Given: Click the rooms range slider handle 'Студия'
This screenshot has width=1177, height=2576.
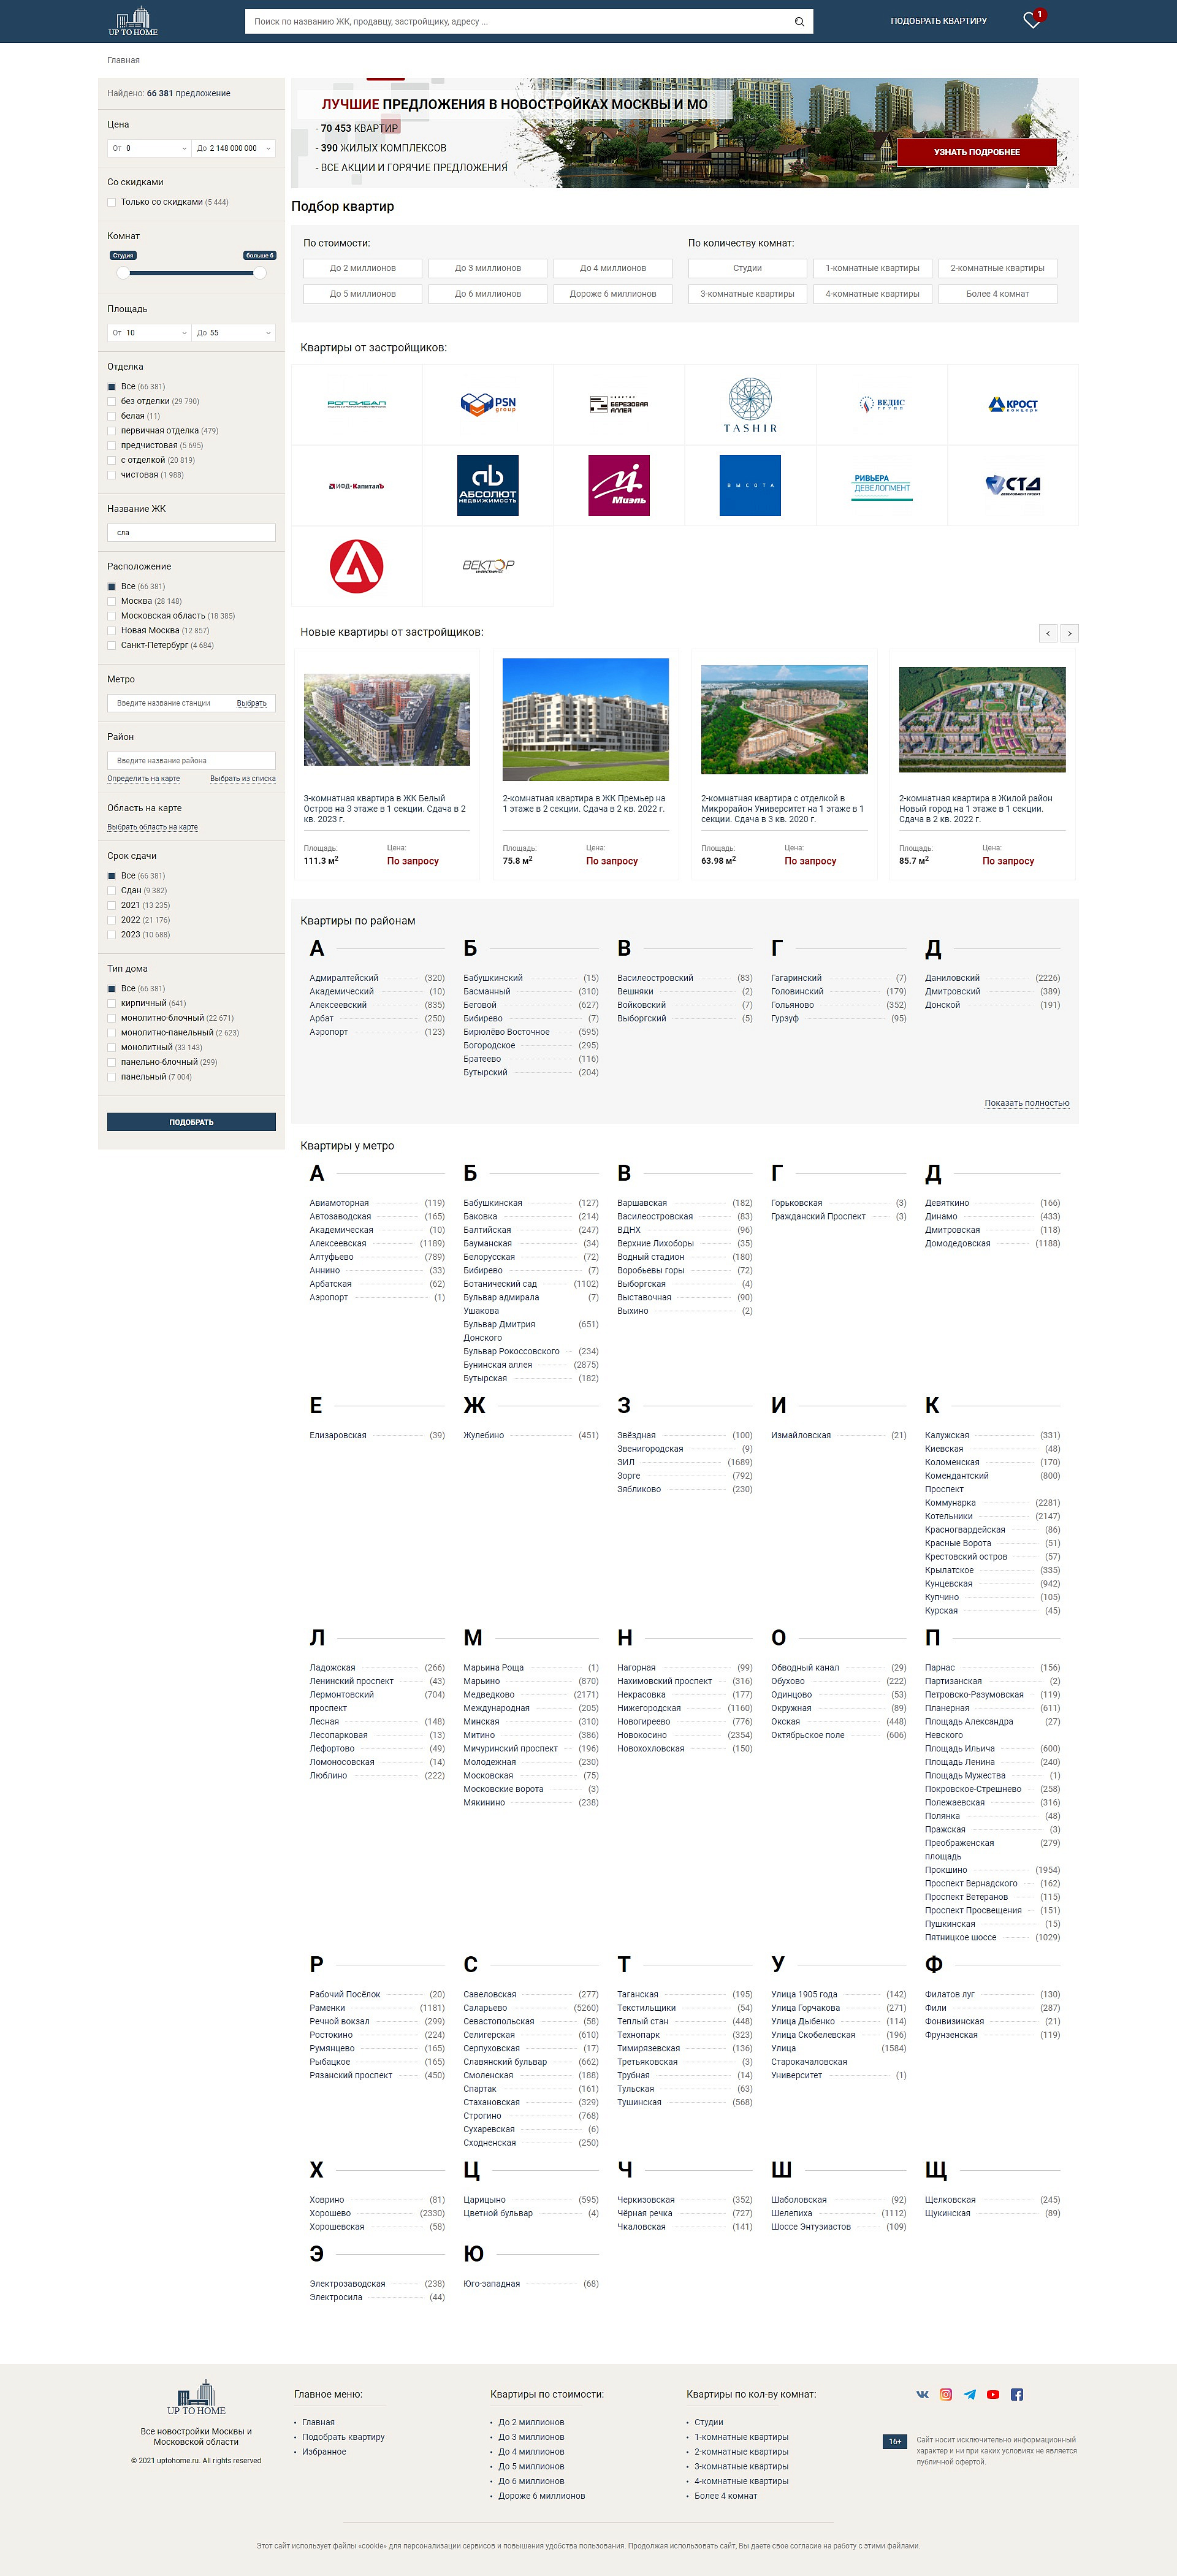Looking at the screenshot, I should (x=123, y=272).
